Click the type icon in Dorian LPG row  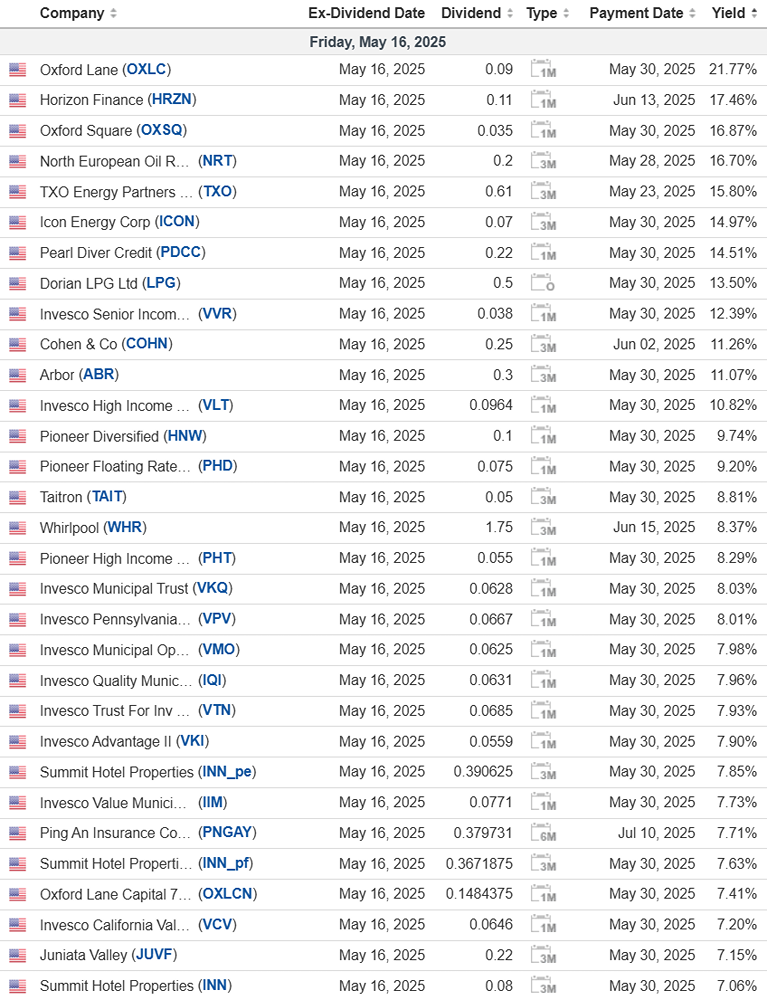pyautogui.click(x=543, y=283)
